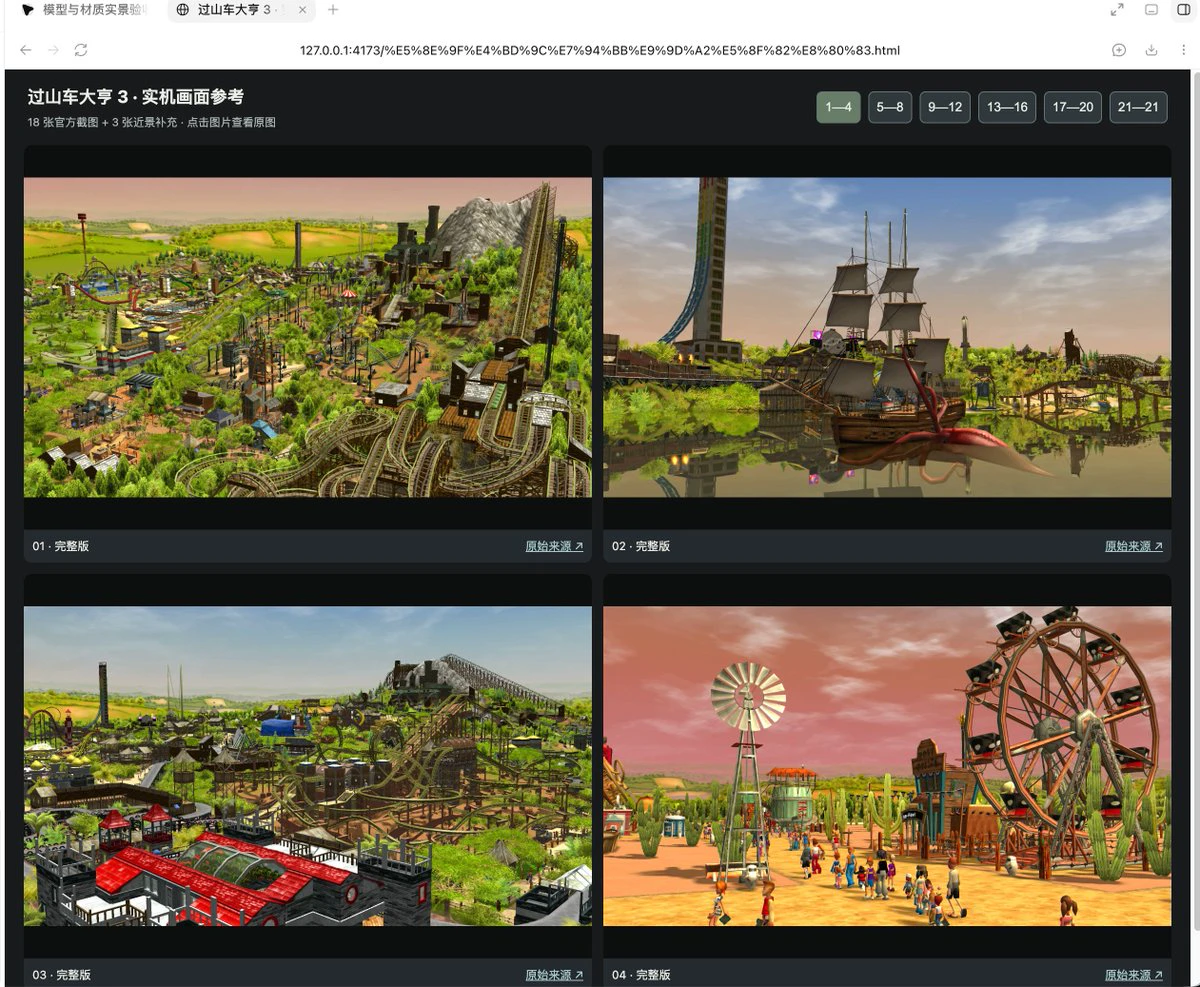Viewport: 1200px width, 987px height.
Task: Open 原始来源 link for image 04
Action: point(1134,975)
